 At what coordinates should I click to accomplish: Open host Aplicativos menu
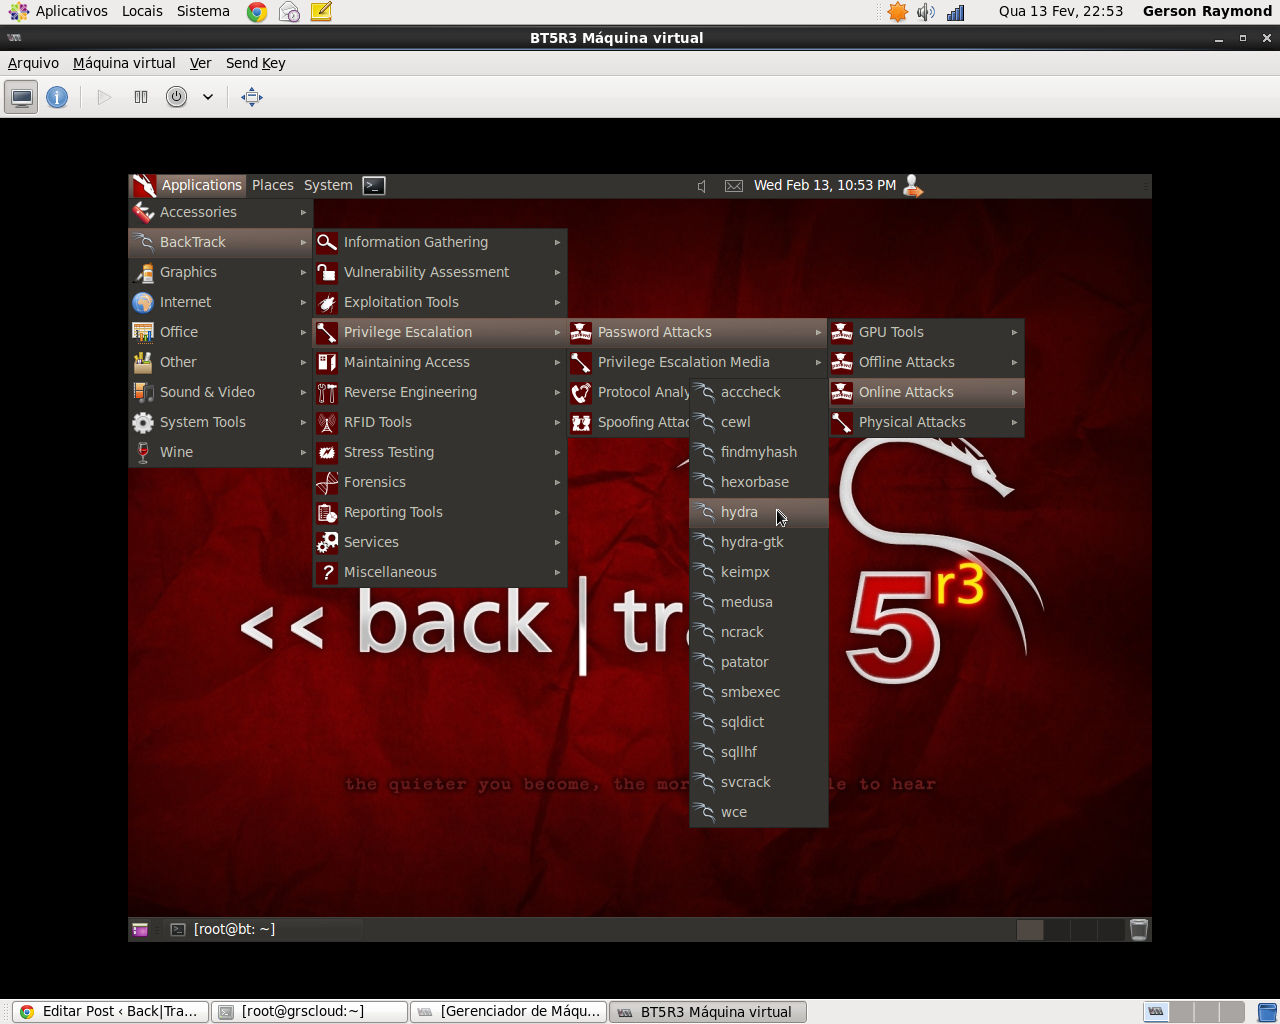tap(58, 12)
